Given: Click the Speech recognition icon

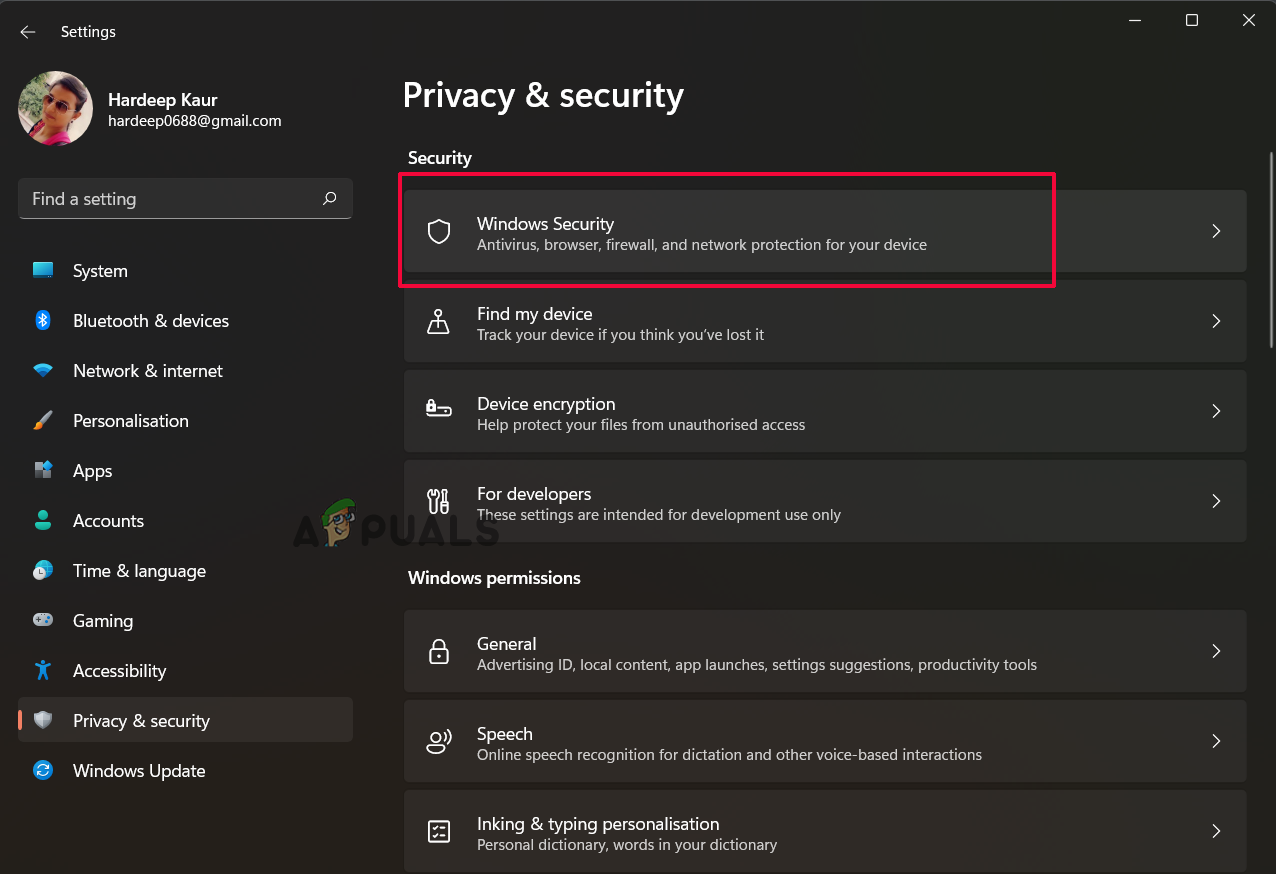Looking at the screenshot, I should click(x=439, y=742).
